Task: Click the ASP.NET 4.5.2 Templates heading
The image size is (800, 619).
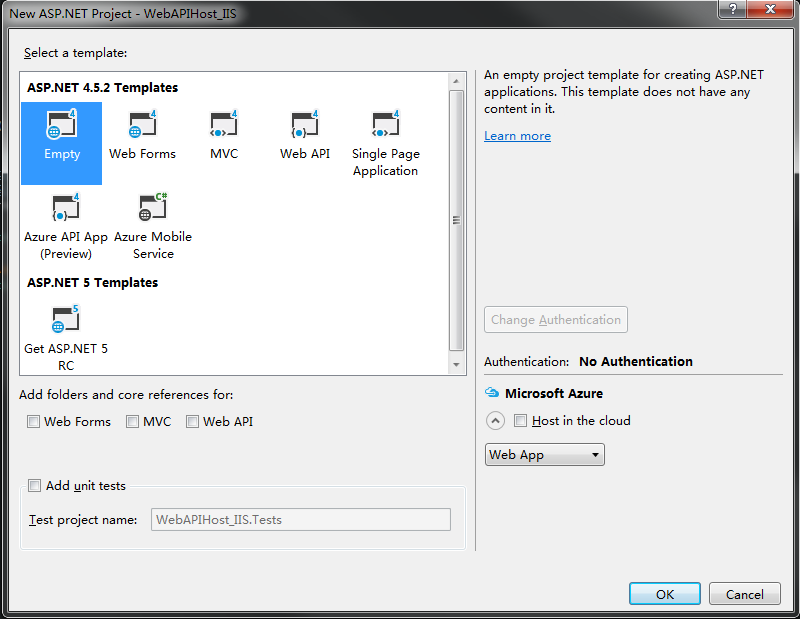Action: click(x=103, y=87)
